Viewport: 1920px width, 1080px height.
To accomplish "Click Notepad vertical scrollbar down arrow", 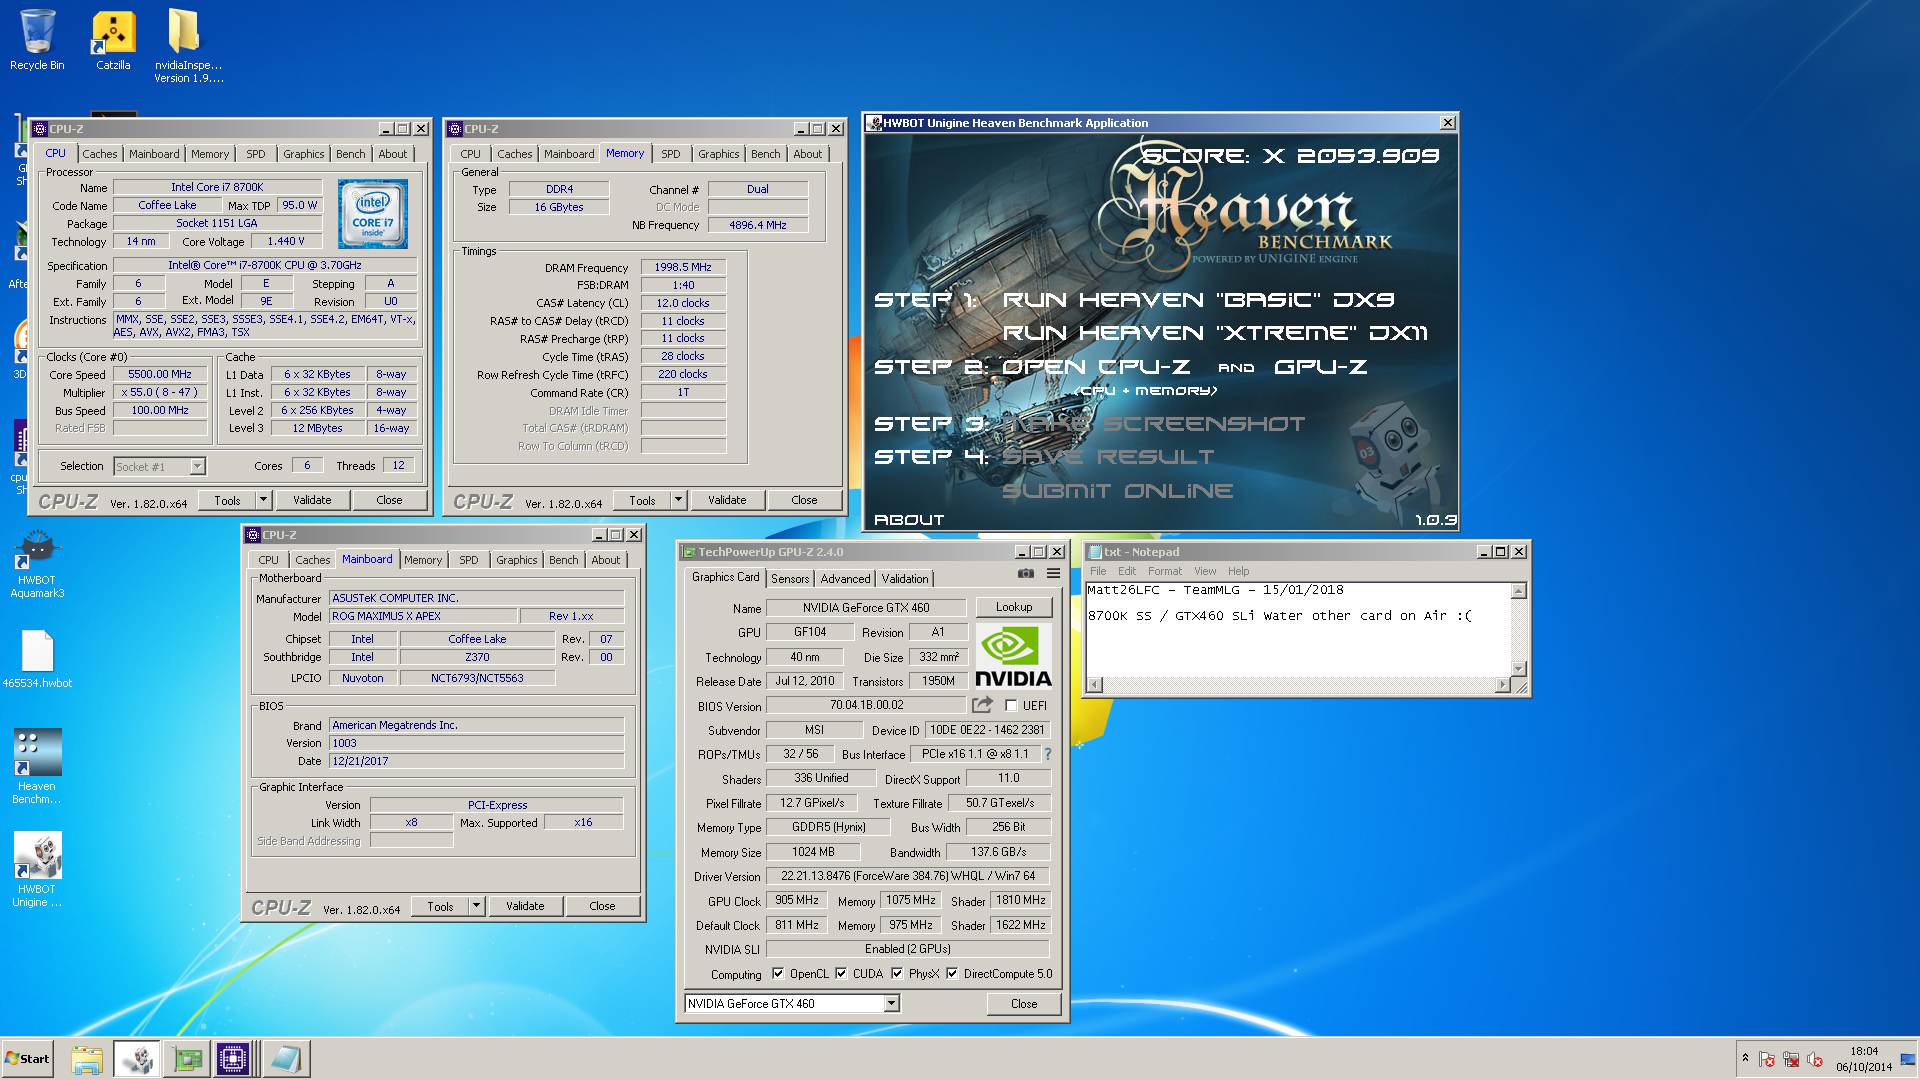I will [1519, 668].
